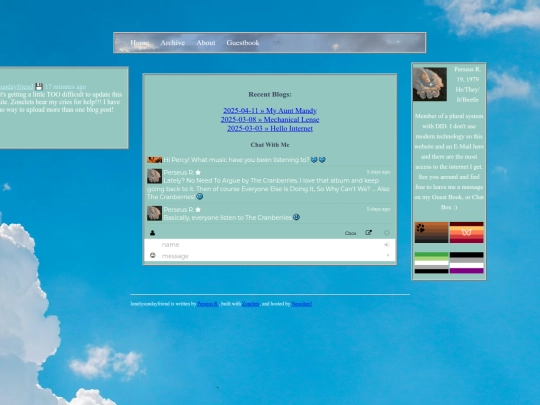Click the chat log-in arrow icon
The image size is (540, 405).
point(387,245)
